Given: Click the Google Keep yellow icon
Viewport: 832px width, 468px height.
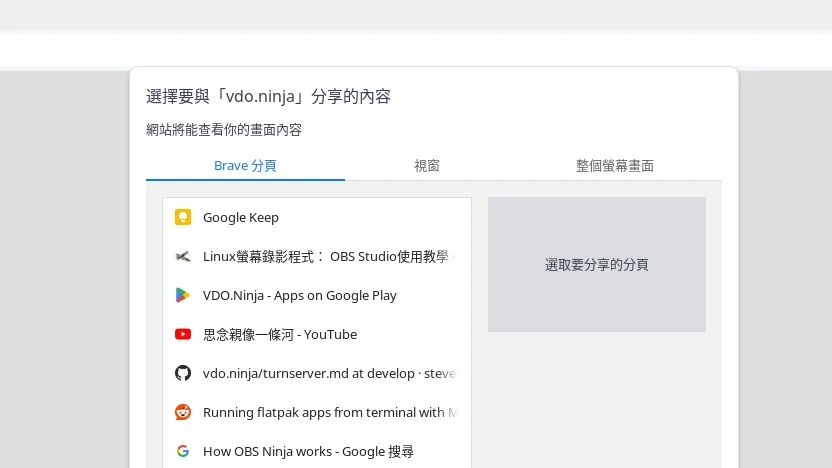Looking at the screenshot, I should click(x=183, y=217).
